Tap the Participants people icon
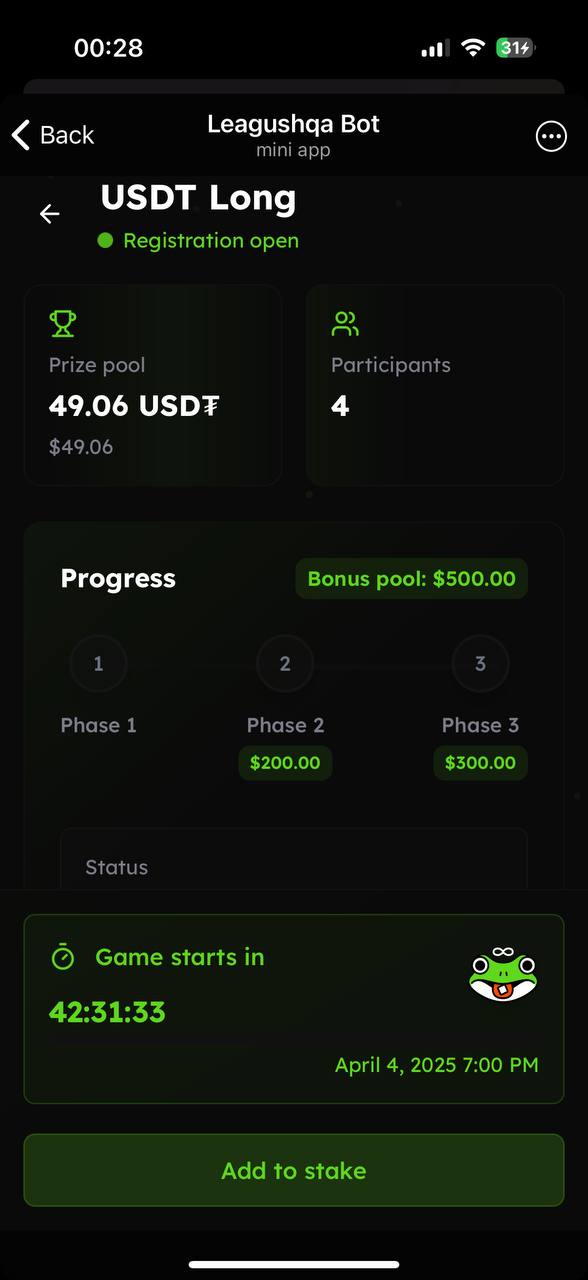 point(345,323)
